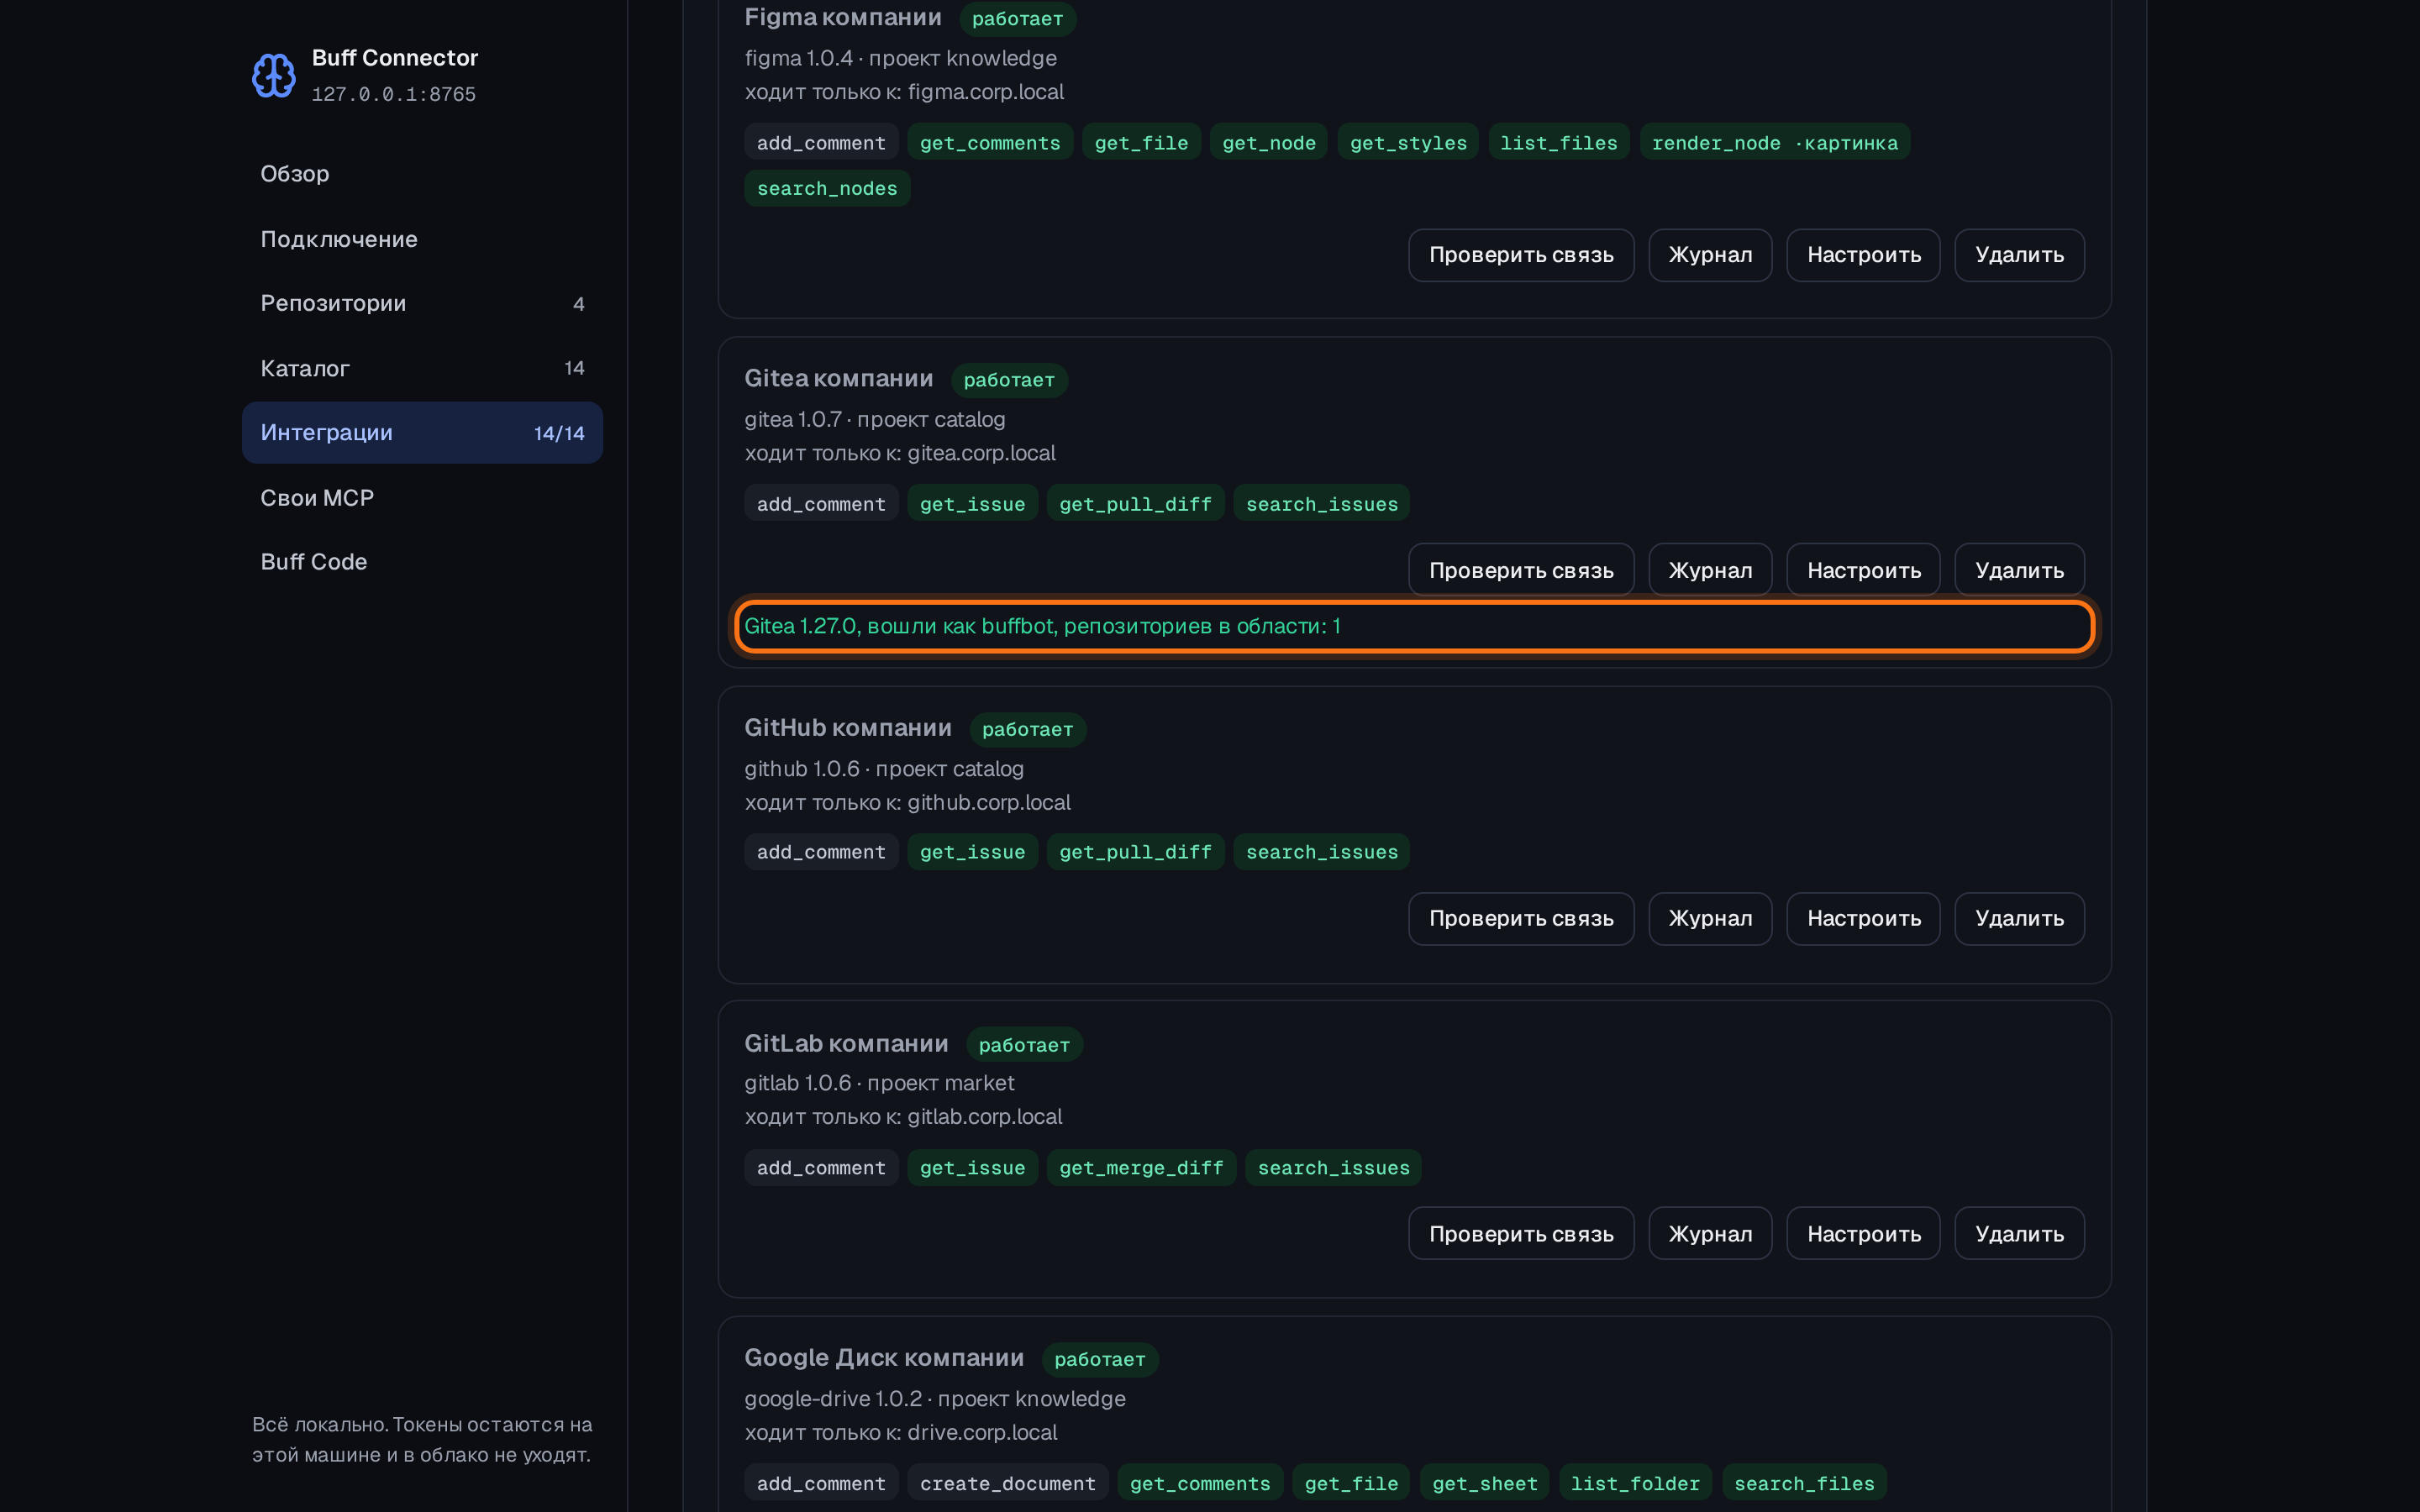
Task: Click Проверить связь for Figma компании
Action: [1521, 255]
